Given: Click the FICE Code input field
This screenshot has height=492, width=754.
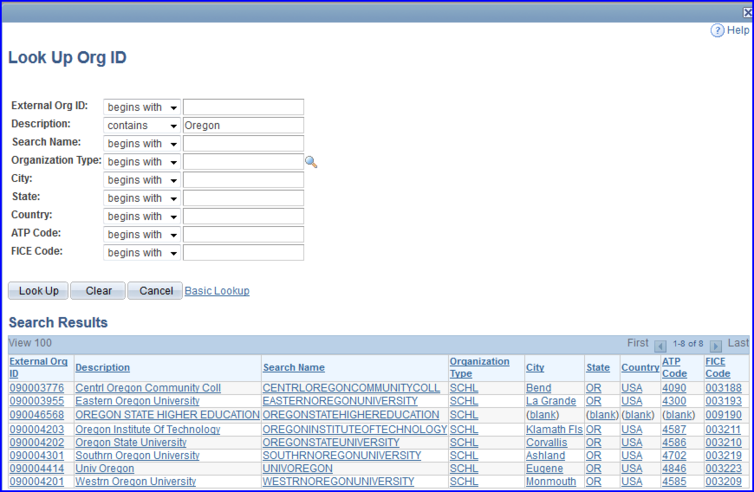Looking at the screenshot, I should 243,253.
